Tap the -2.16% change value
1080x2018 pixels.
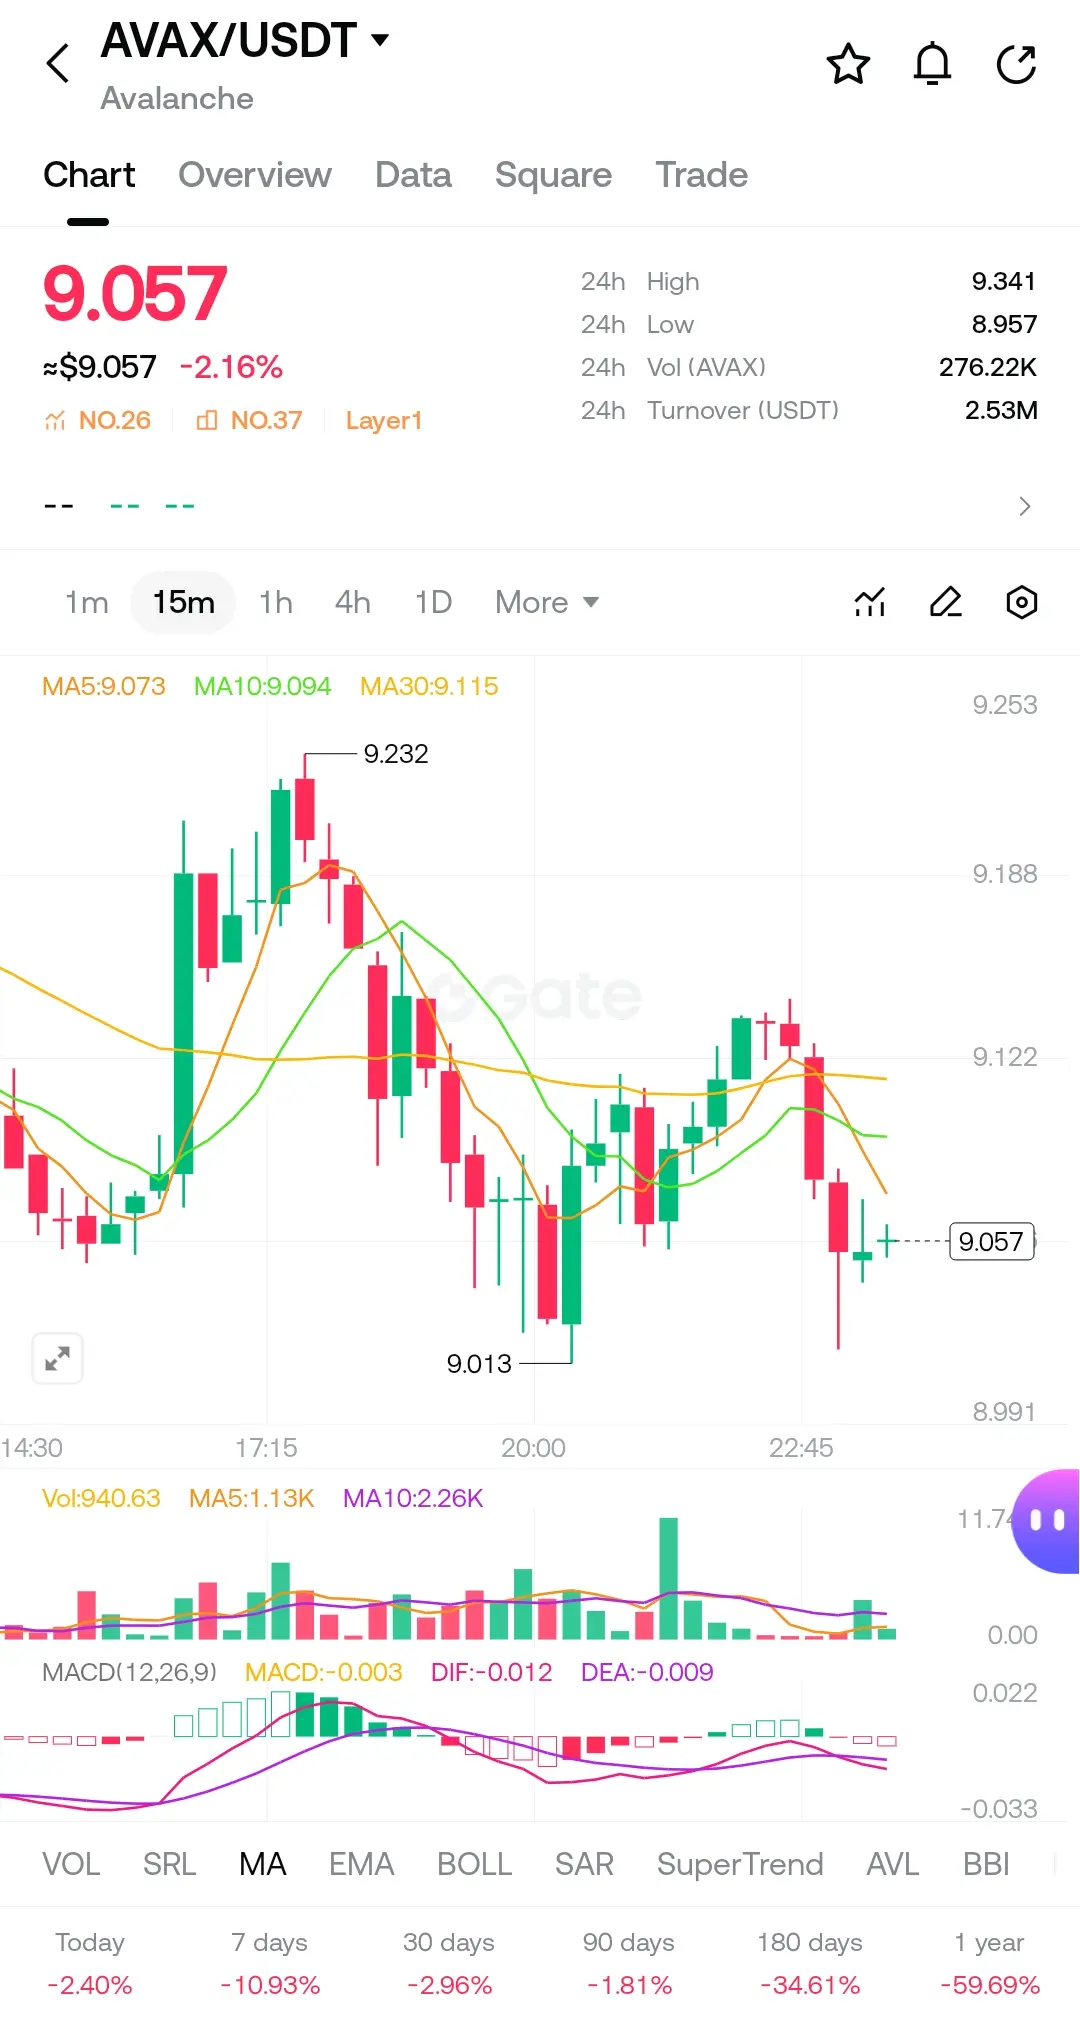(x=231, y=367)
